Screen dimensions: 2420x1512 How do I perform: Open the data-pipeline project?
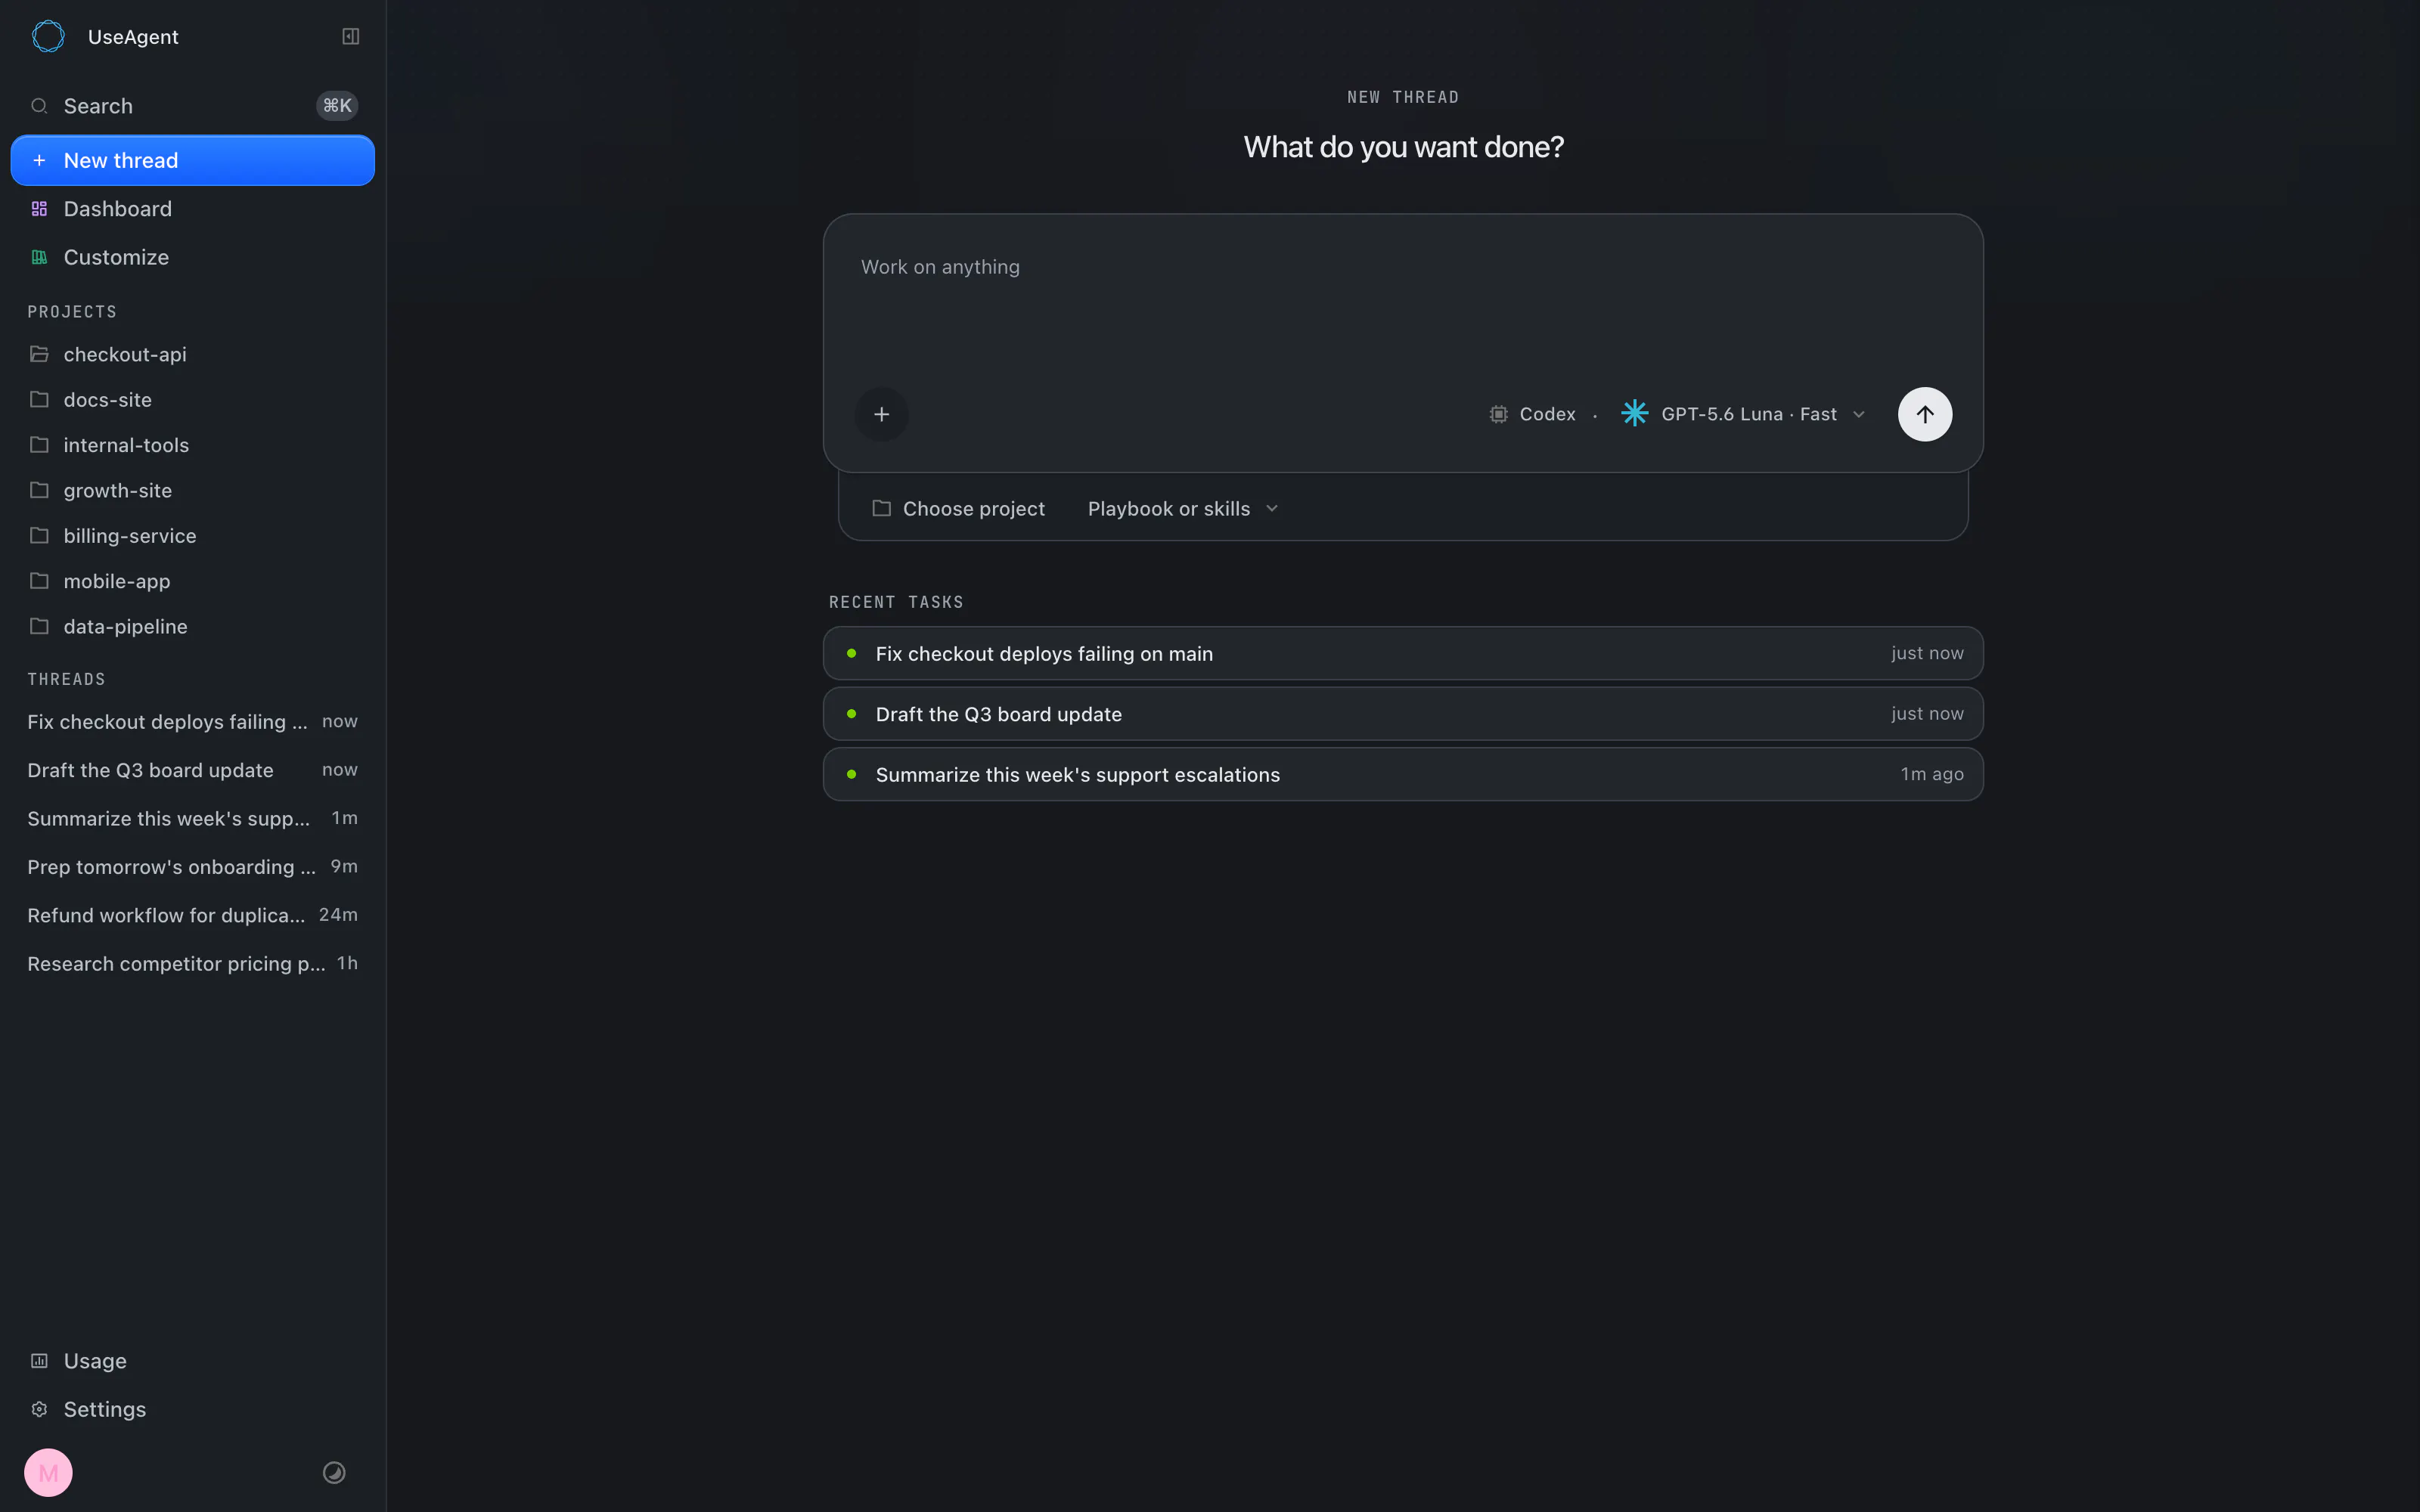(192, 626)
